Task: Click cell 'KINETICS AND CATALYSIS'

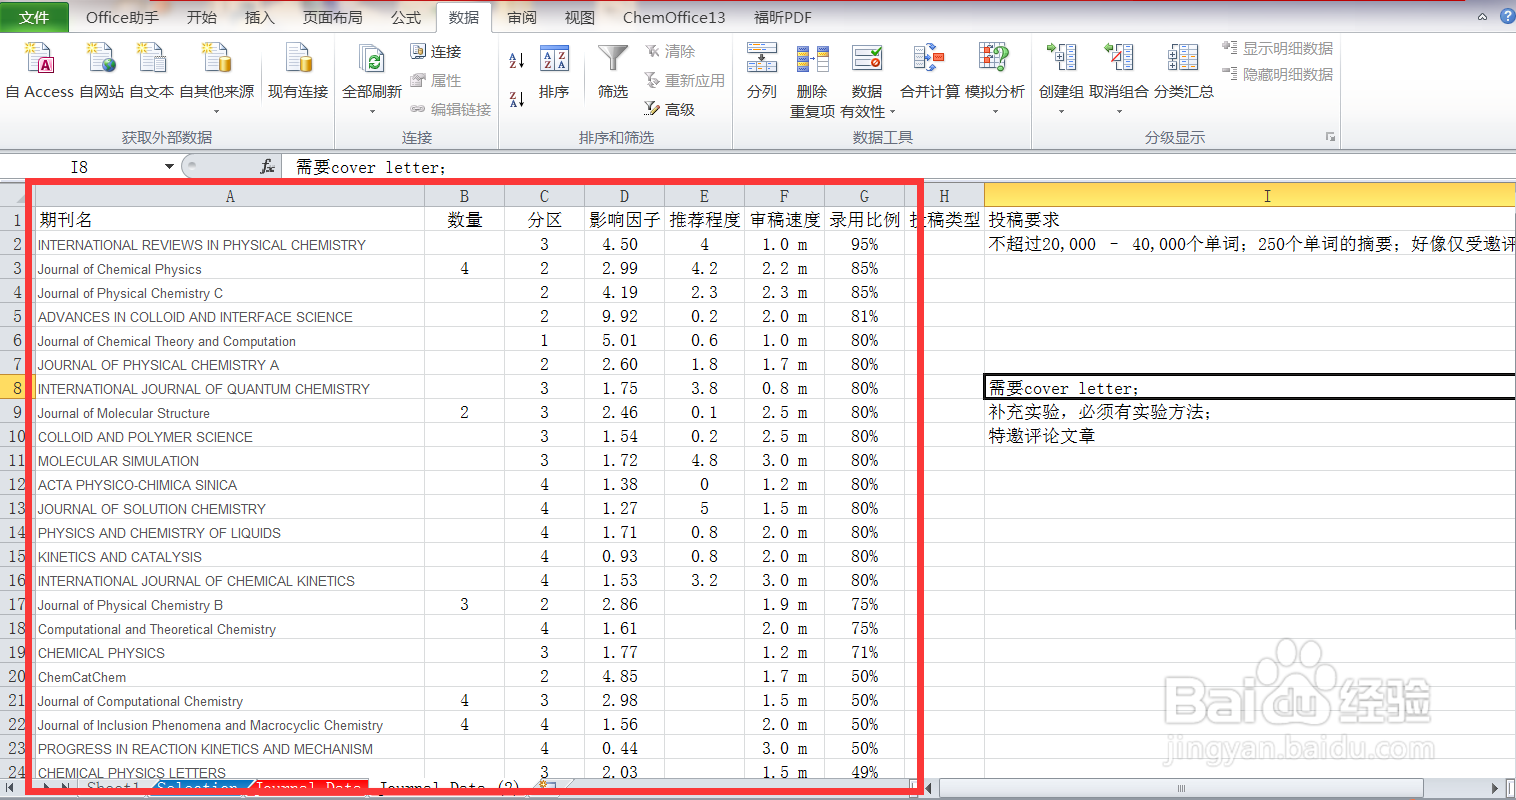Action: [x=229, y=557]
